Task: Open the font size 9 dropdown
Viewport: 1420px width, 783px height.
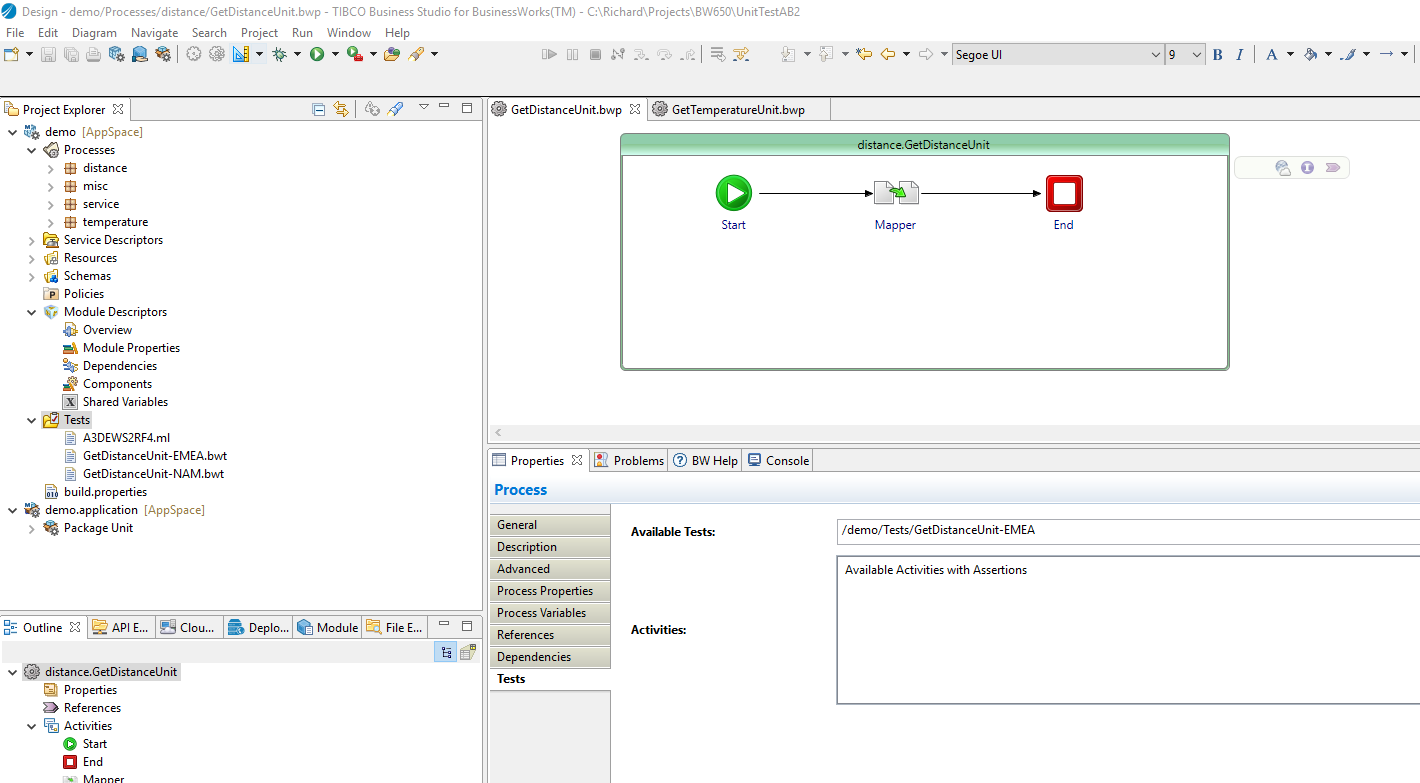Action: tap(1197, 55)
